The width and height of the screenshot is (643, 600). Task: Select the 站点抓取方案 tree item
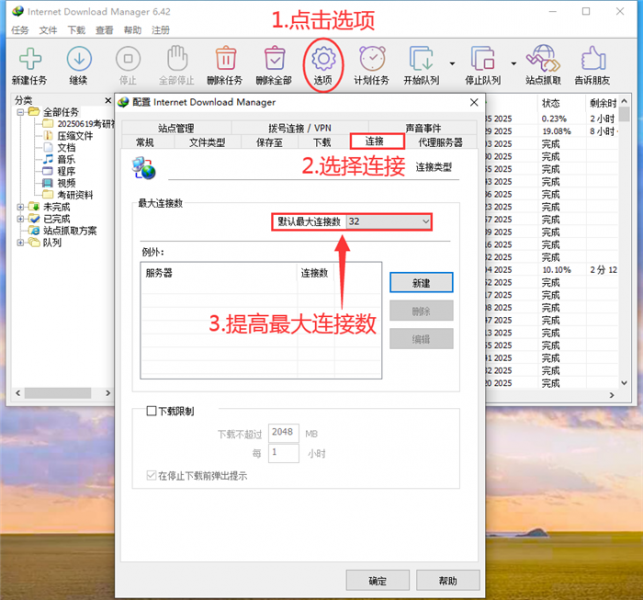click(x=70, y=230)
